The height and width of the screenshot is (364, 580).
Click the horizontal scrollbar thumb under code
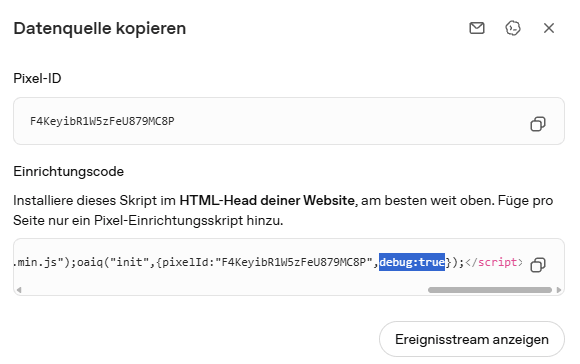[490, 290]
